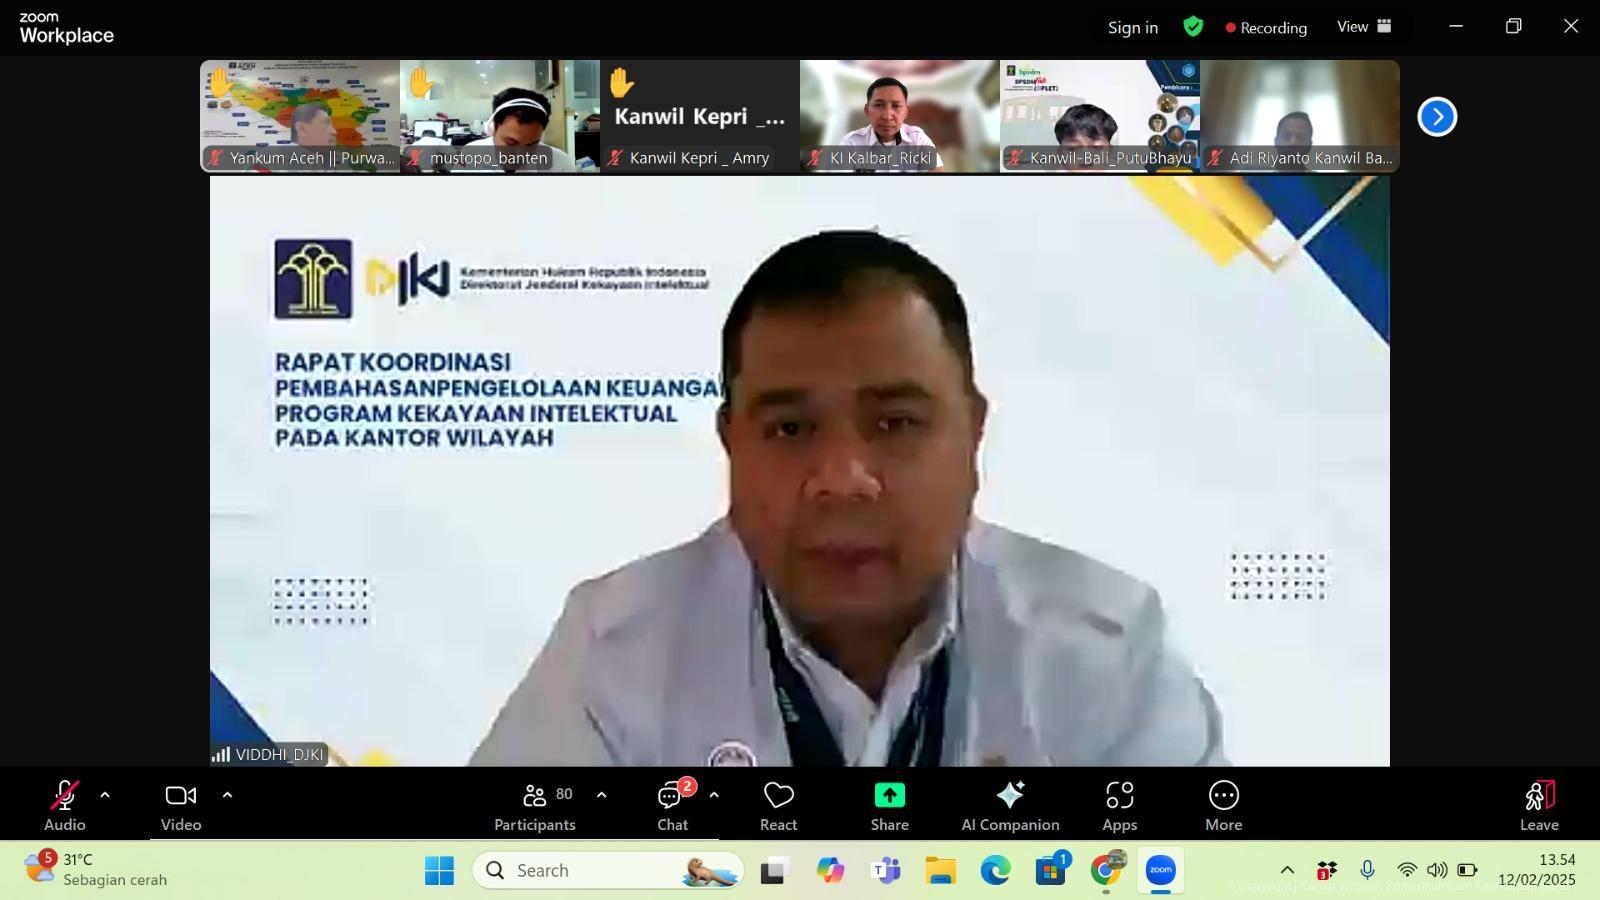Open the Apps panel

[1119, 806]
